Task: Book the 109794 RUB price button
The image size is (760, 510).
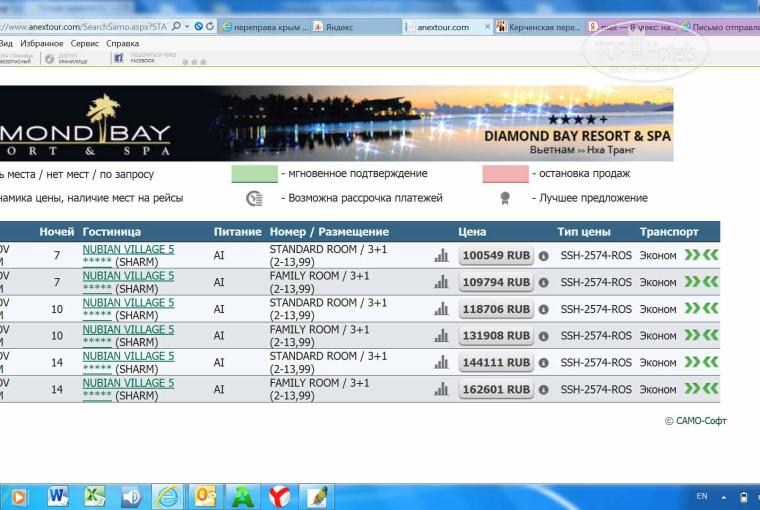Action: [496, 282]
